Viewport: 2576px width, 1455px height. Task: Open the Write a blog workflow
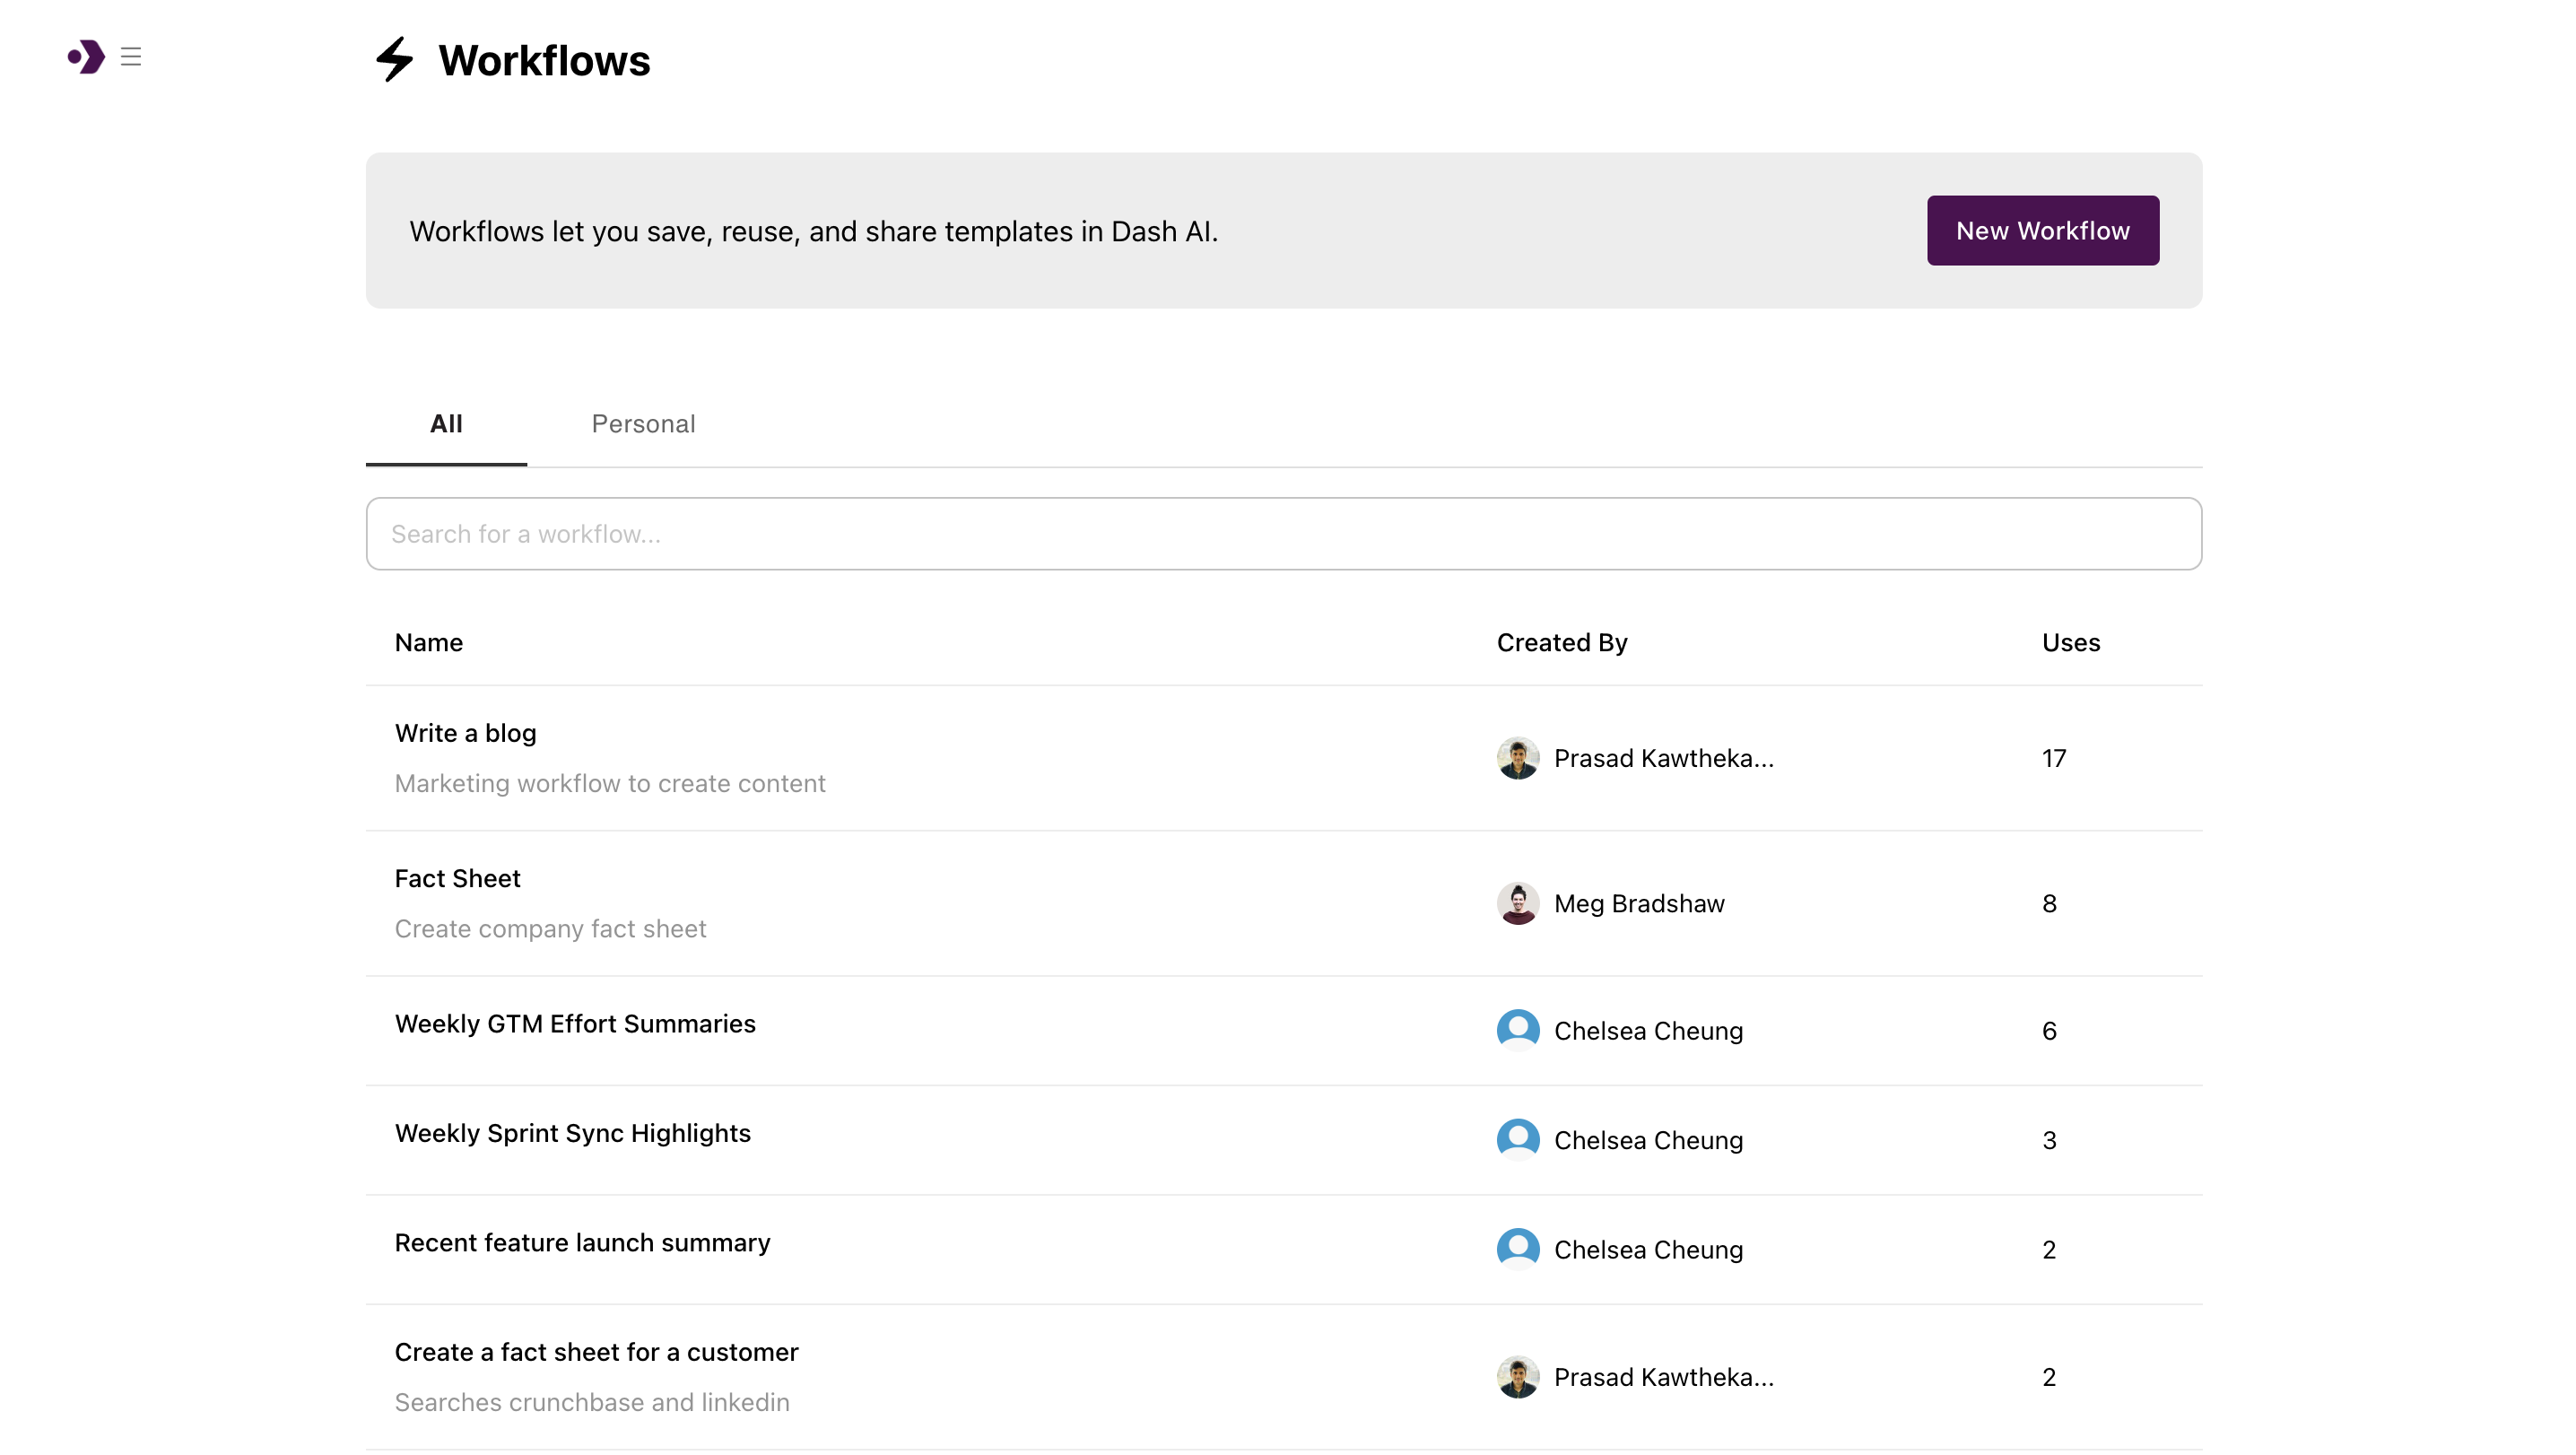click(465, 732)
